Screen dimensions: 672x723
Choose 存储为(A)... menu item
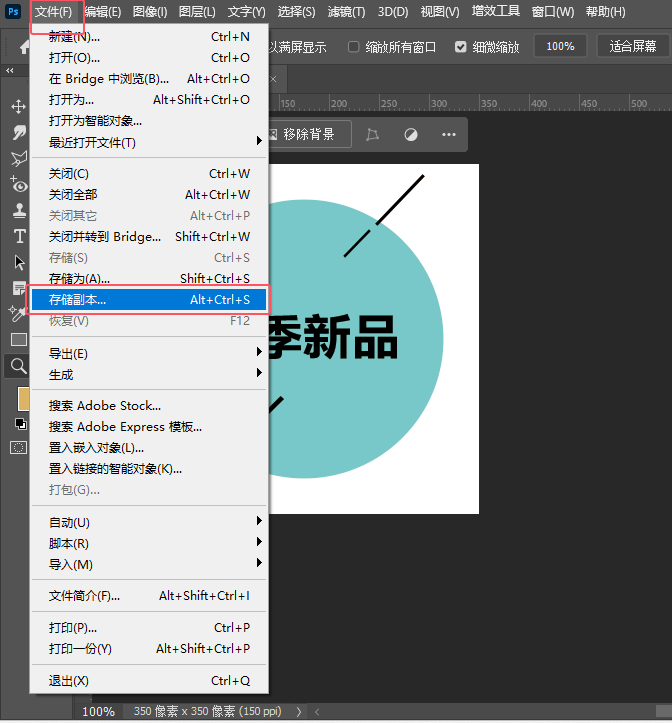(149, 279)
